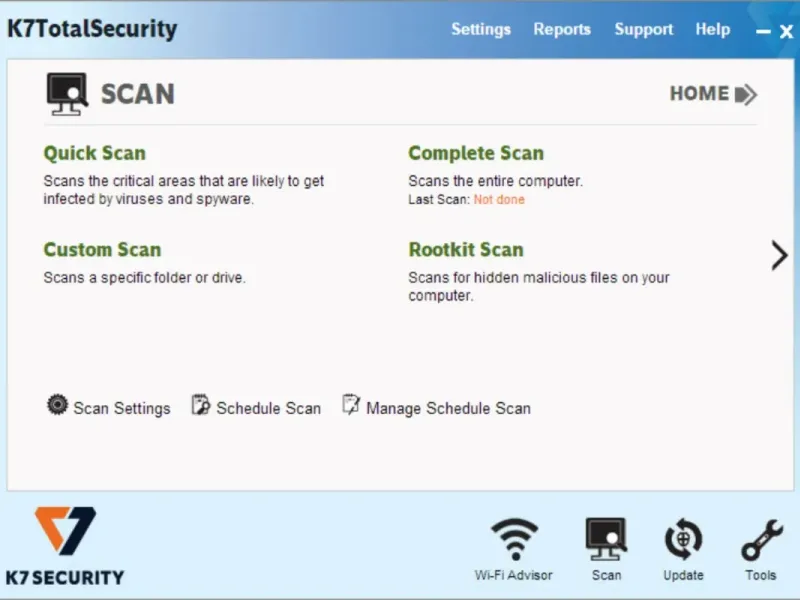Click 'Scans a specific folder or drive.' text
This screenshot has width=800, height=600.
pyautogui.click(x=144, y=278)
